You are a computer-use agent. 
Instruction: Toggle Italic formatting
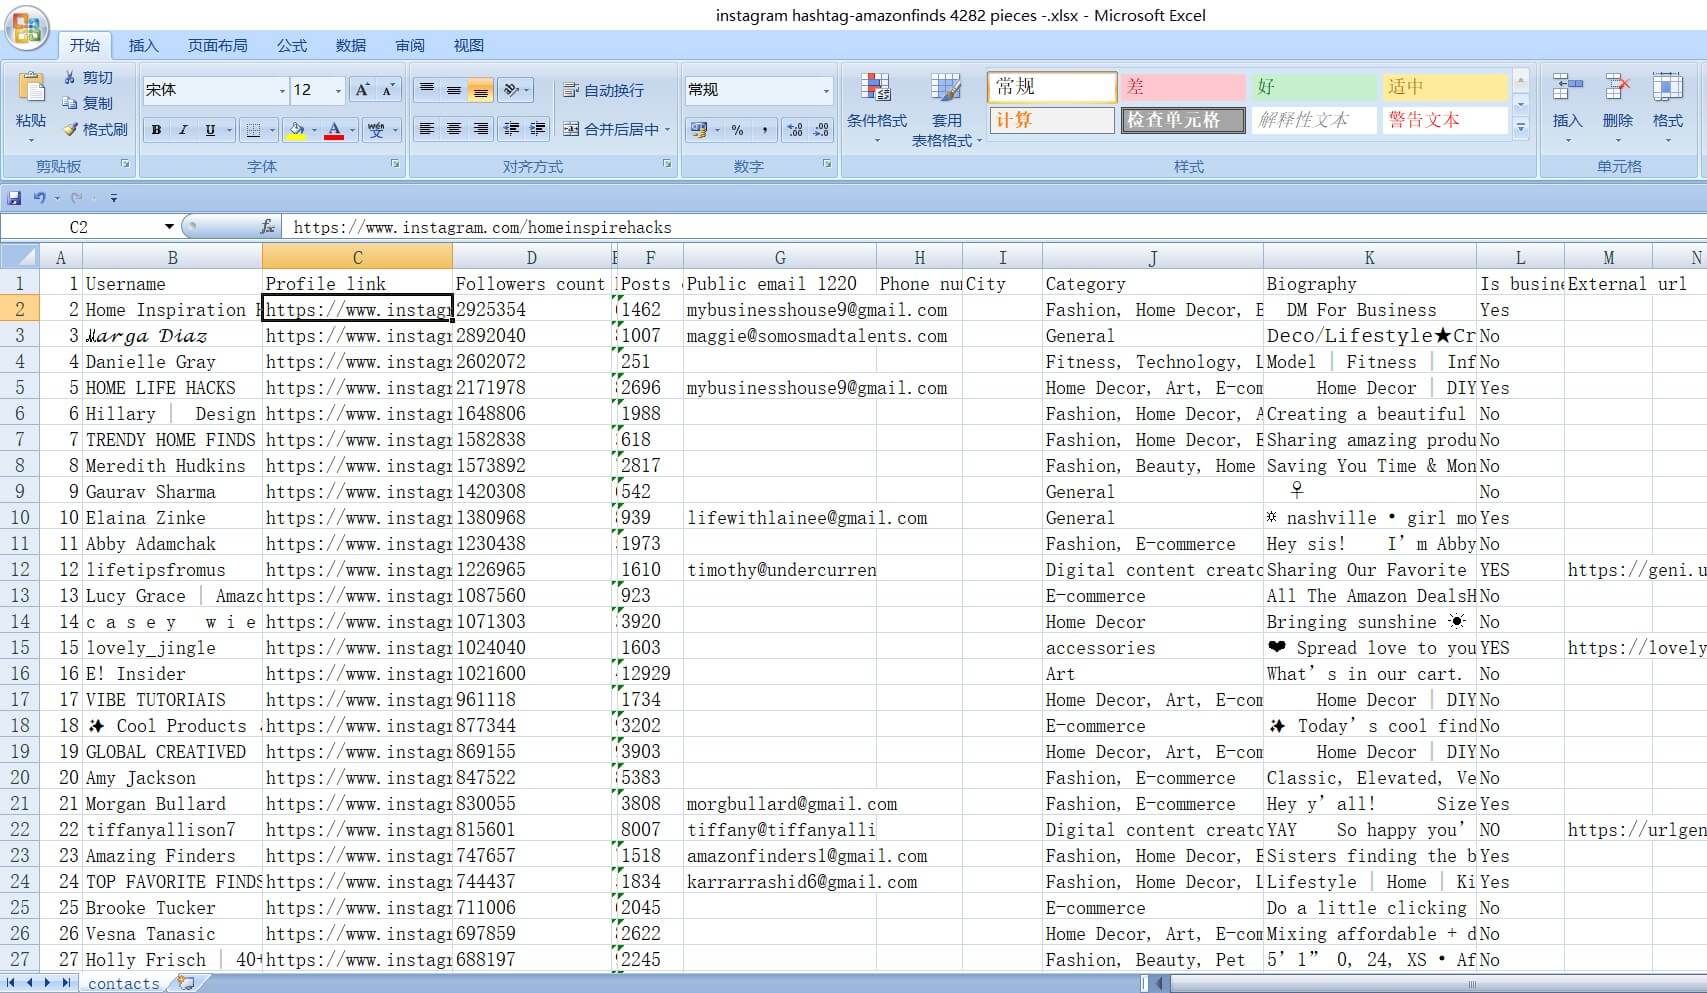182,130
